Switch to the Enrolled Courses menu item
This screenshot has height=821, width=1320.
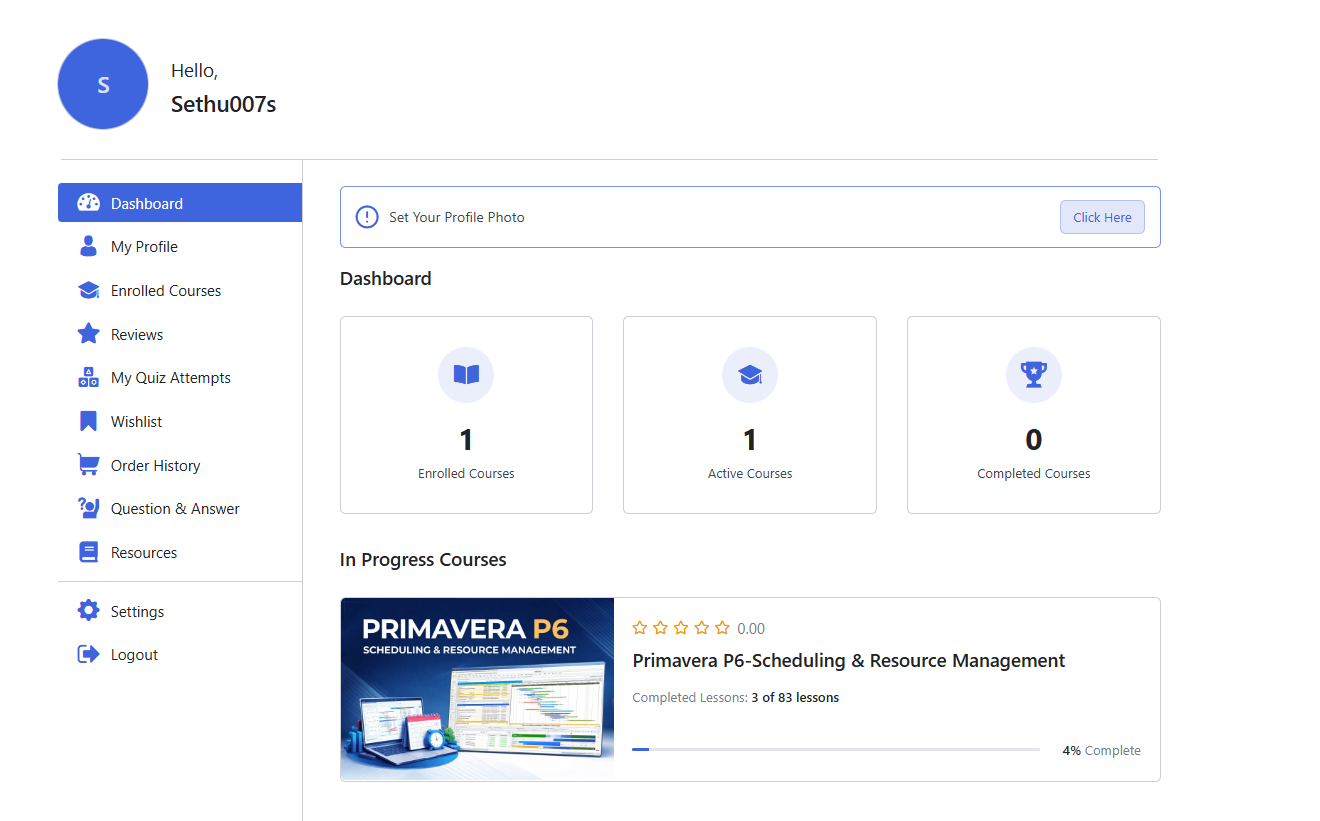pos(166,290)
